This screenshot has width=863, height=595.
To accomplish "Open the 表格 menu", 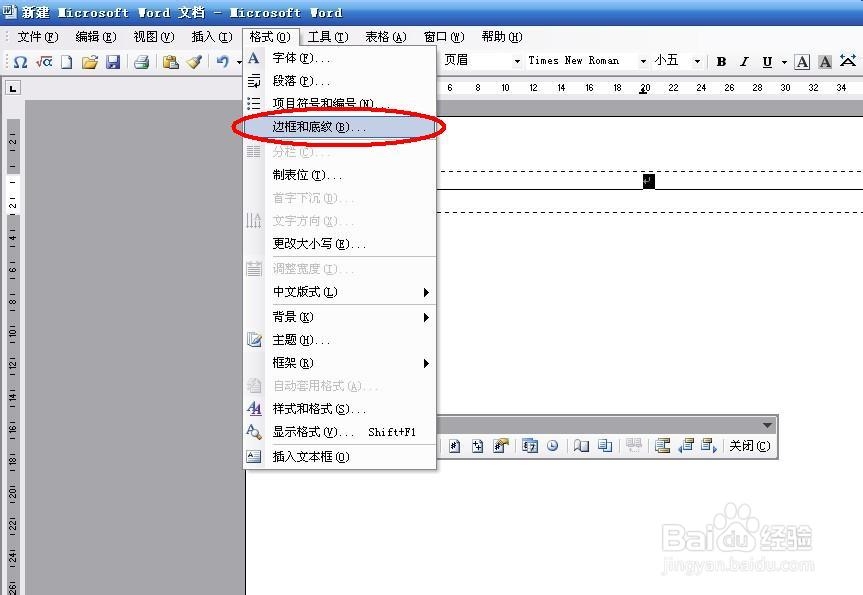I will [x=386, y=37].
